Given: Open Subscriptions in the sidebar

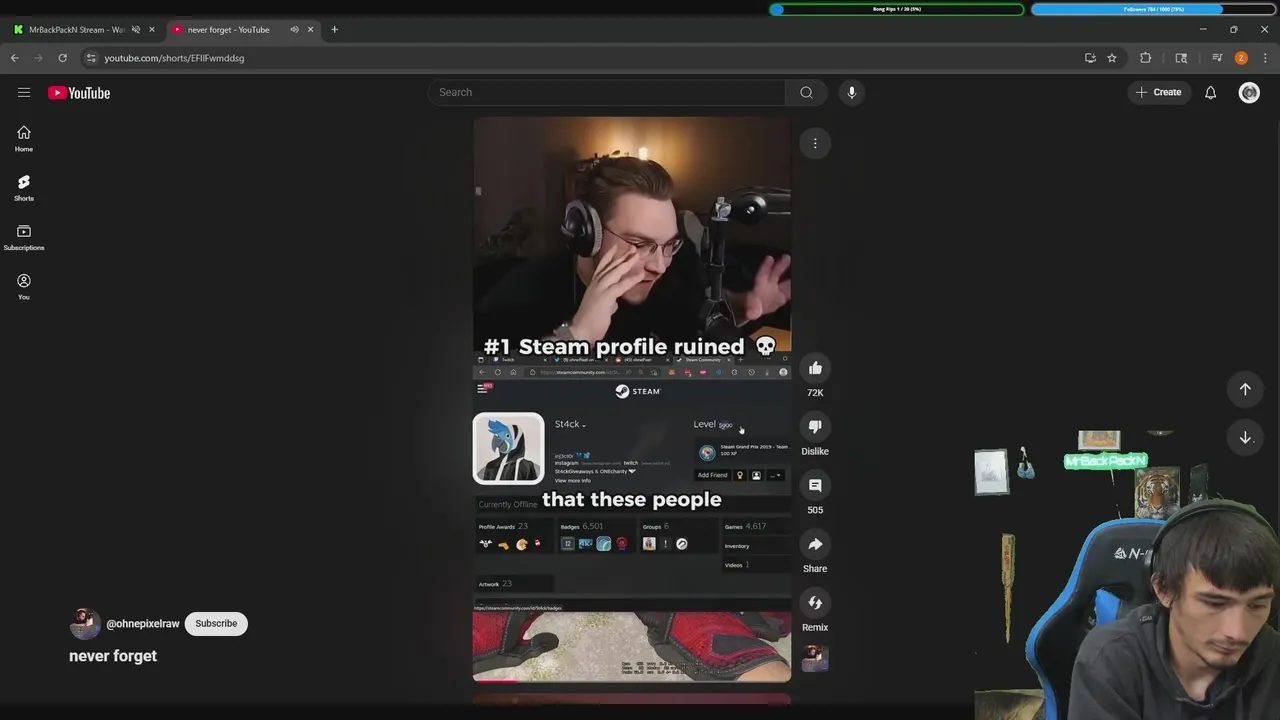Looking at the screenshot, I should (24, 238).
